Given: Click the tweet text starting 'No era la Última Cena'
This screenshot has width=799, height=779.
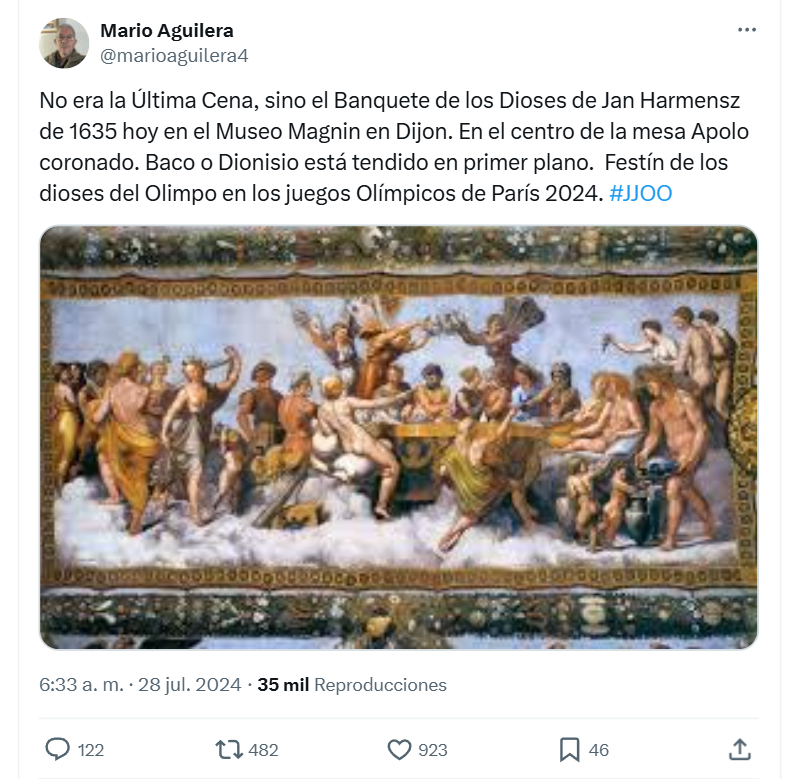Looking at the screenshot, I should 393,147.
